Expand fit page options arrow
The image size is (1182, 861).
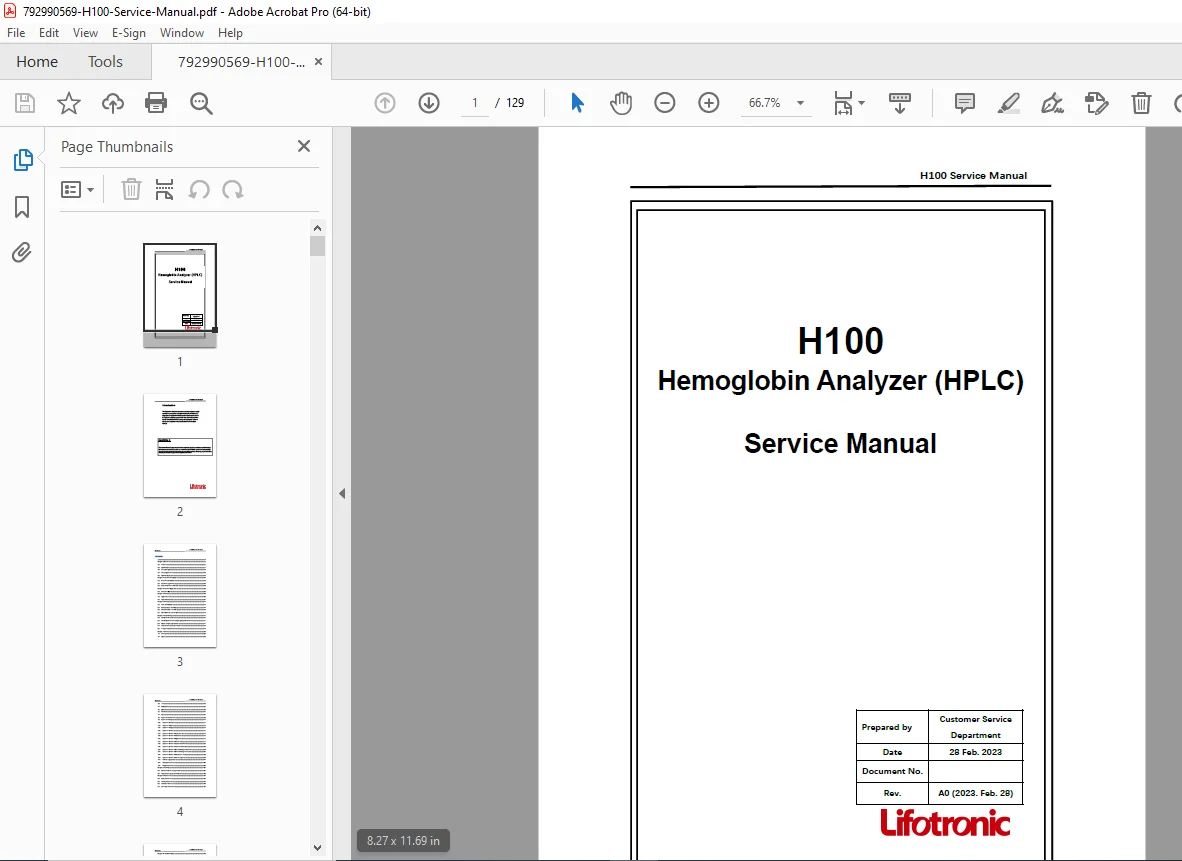pyautogui.click(x=862, y=103)
